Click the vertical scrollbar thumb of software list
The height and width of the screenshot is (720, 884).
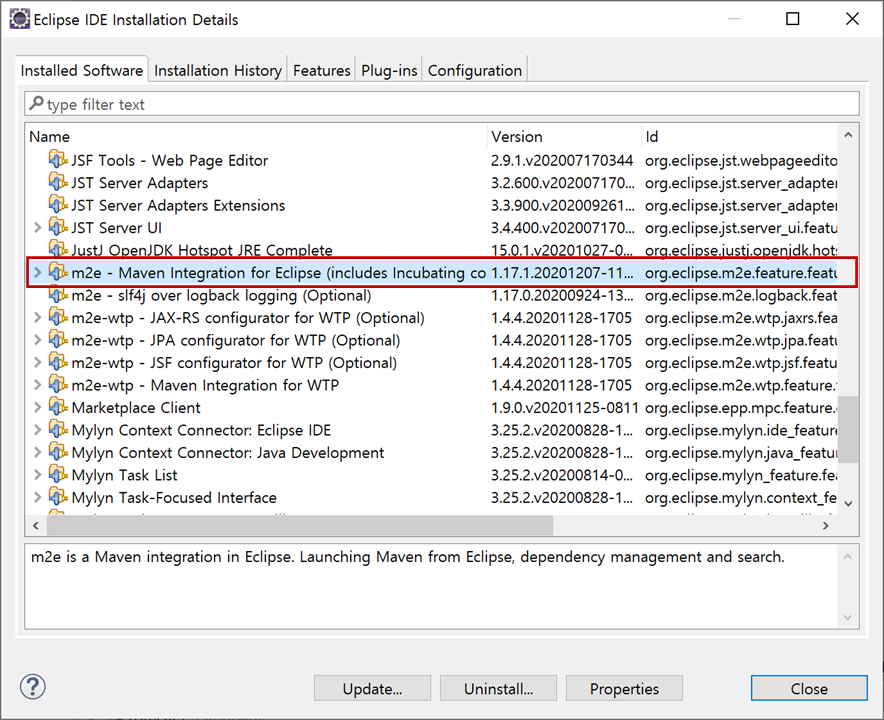click(848, 429)
